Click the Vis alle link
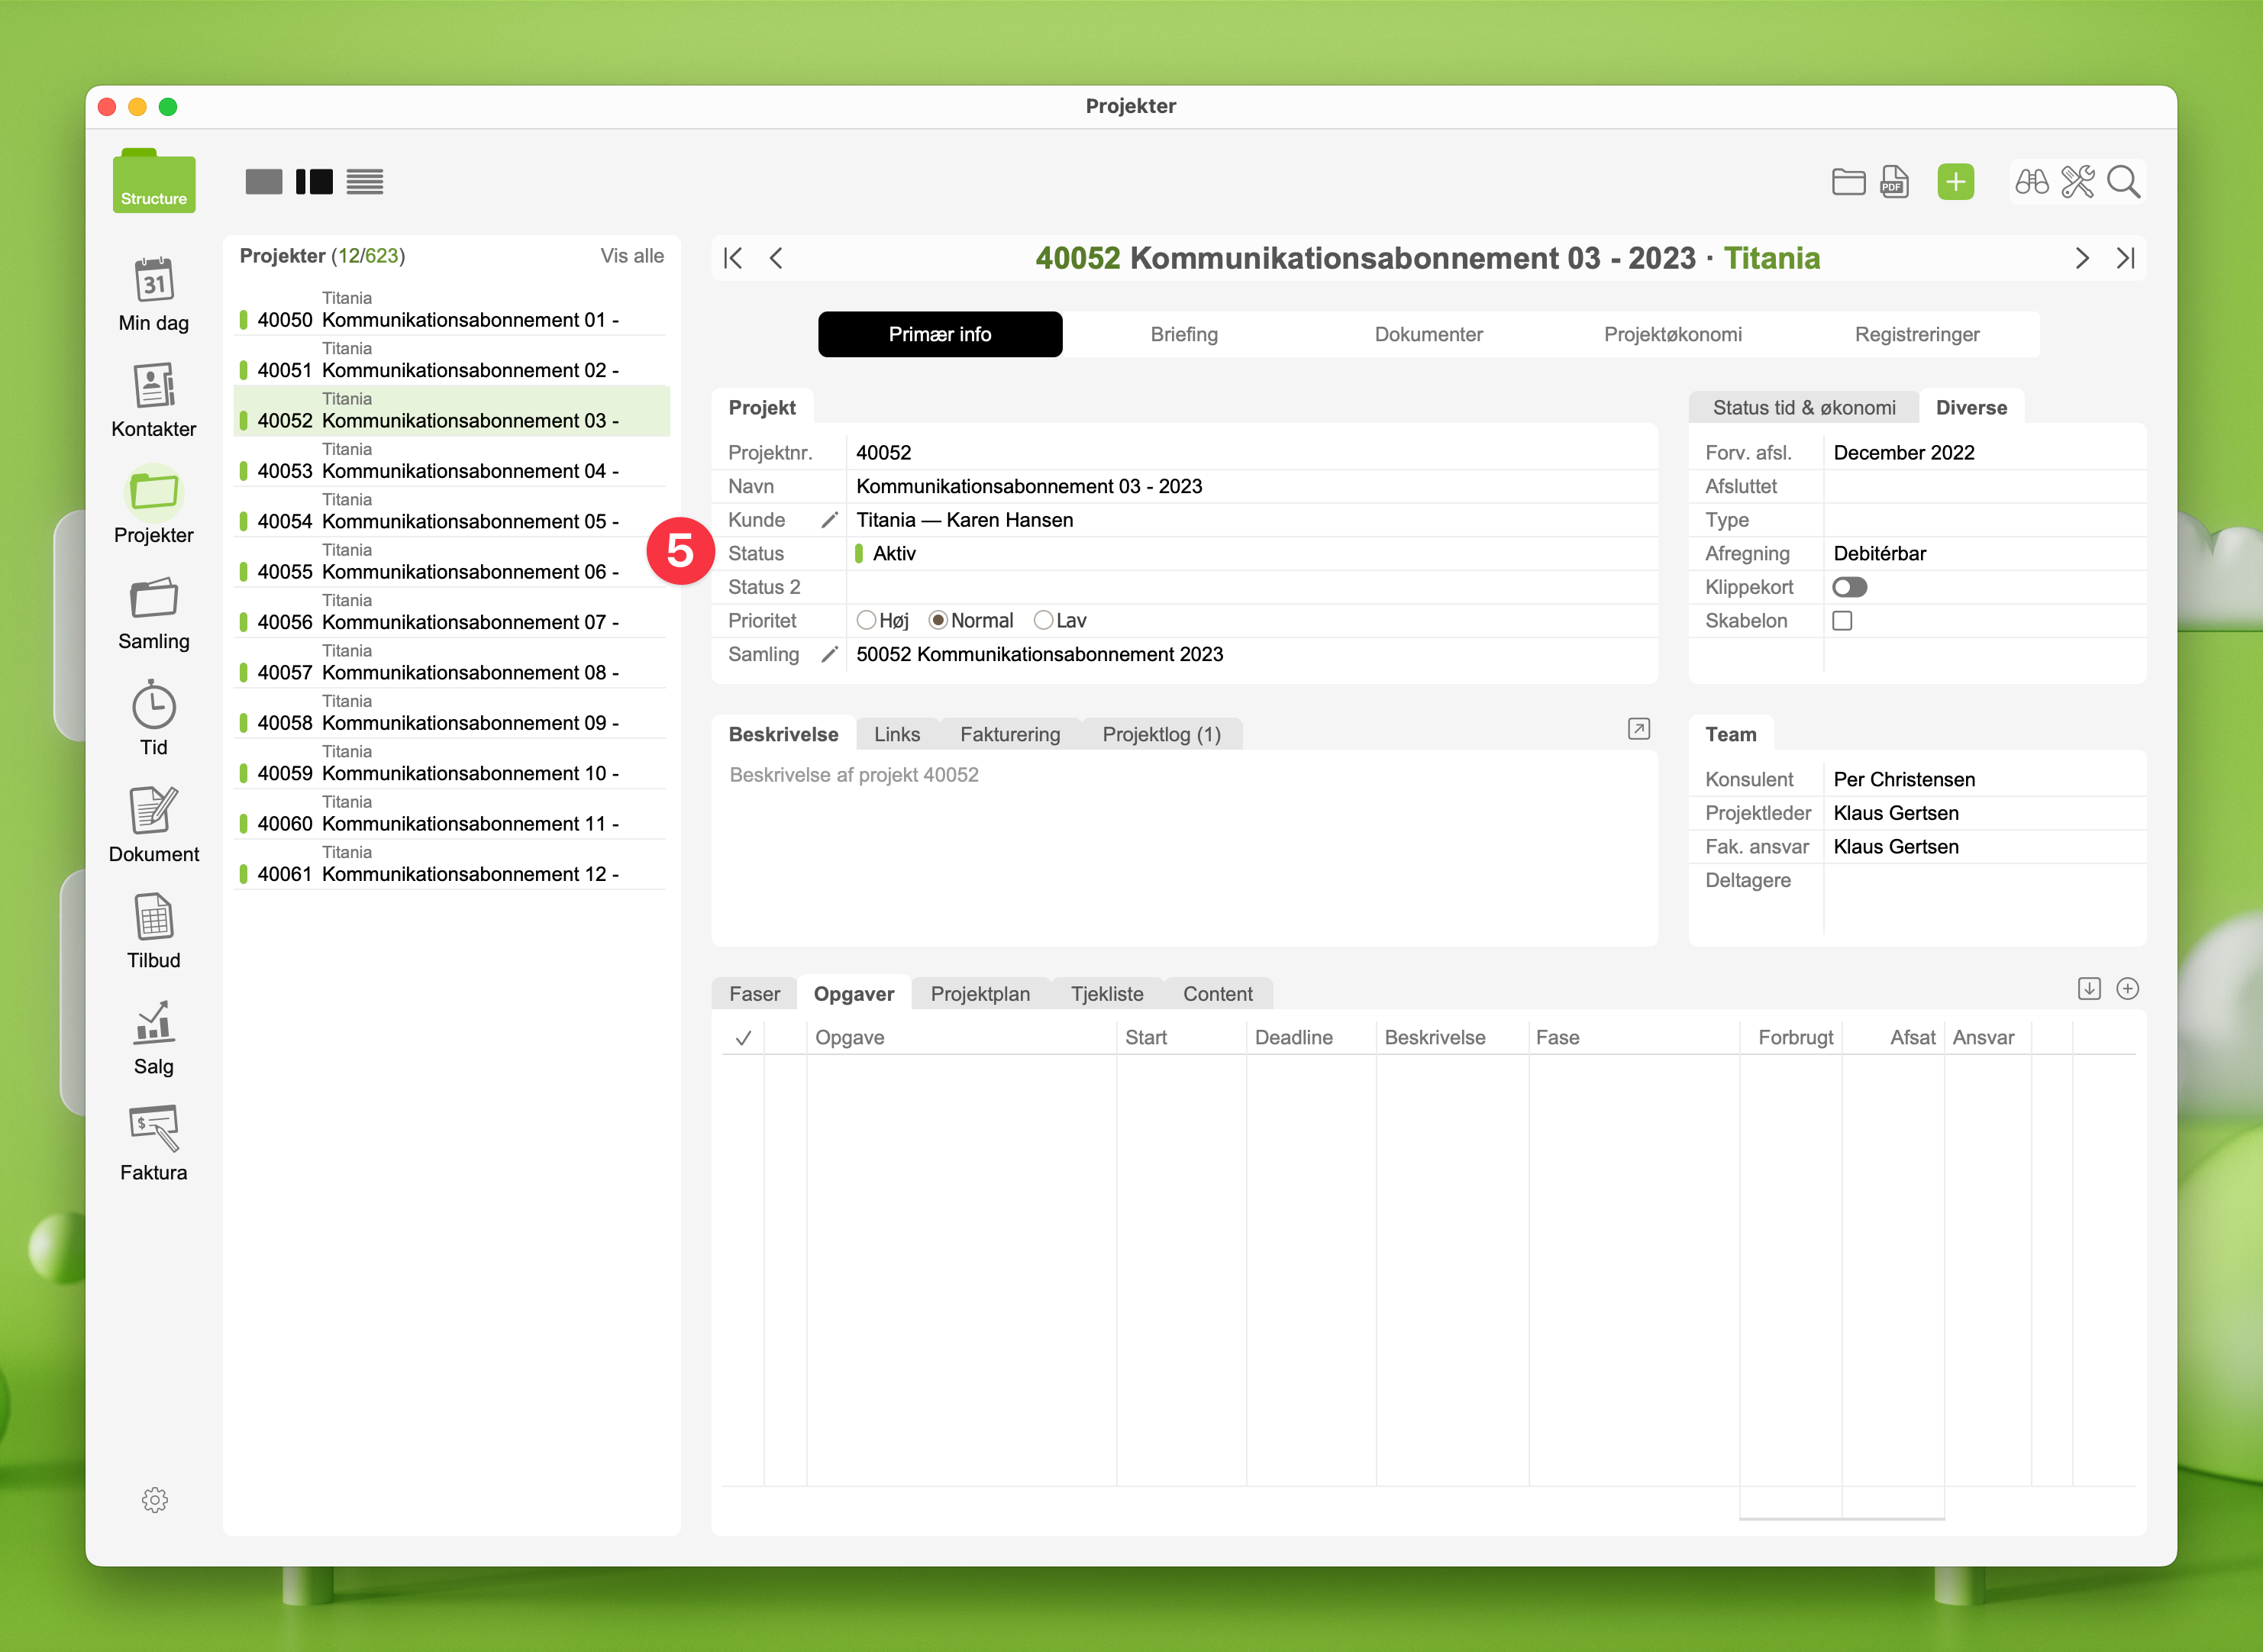The height and width of the screenshot is (1652, 2263). 631,256
